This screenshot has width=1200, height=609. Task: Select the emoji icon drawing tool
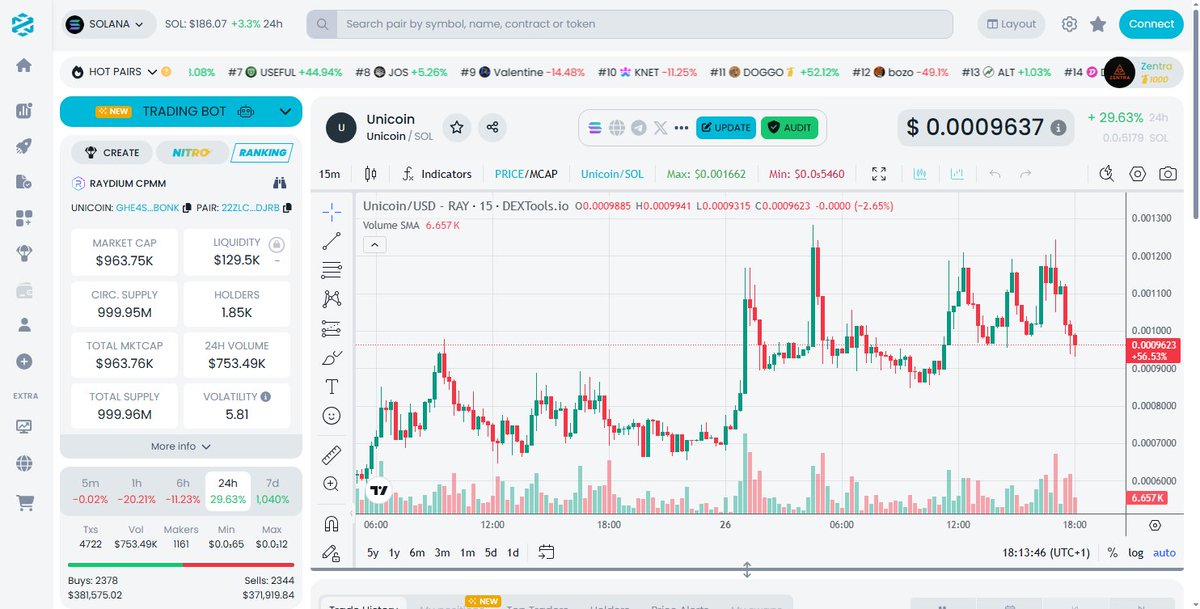332,415
